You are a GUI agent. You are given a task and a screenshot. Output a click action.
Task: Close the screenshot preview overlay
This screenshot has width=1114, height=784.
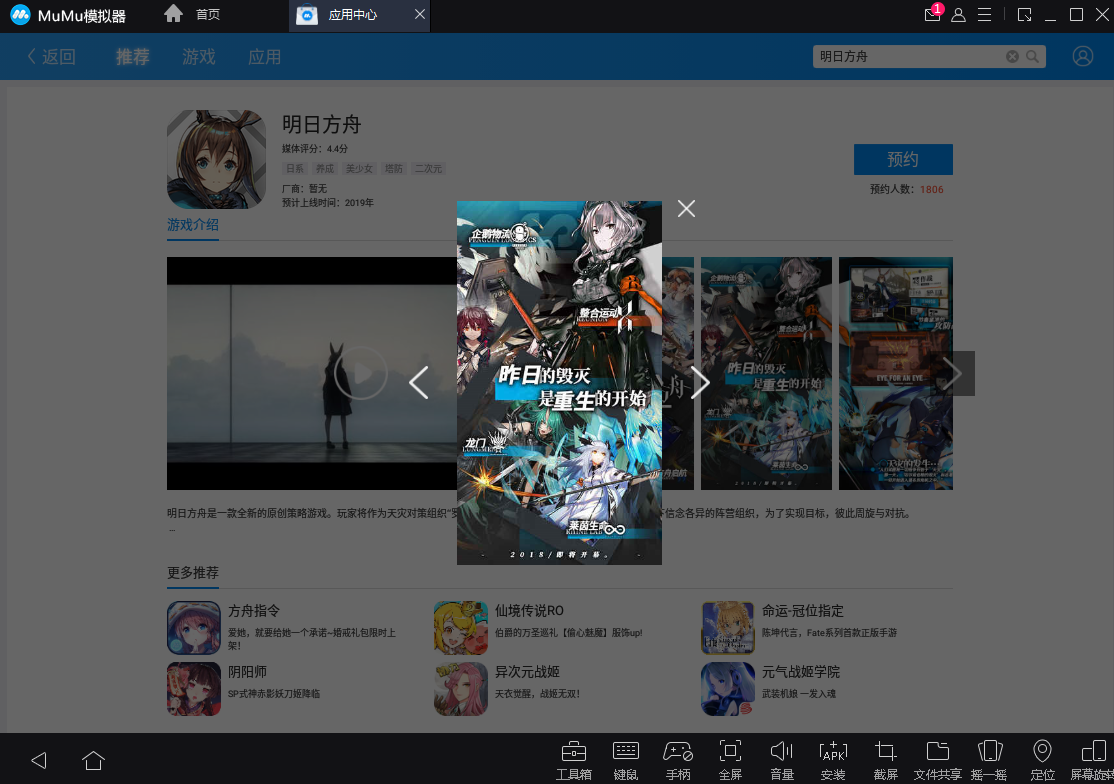point(686,208)
